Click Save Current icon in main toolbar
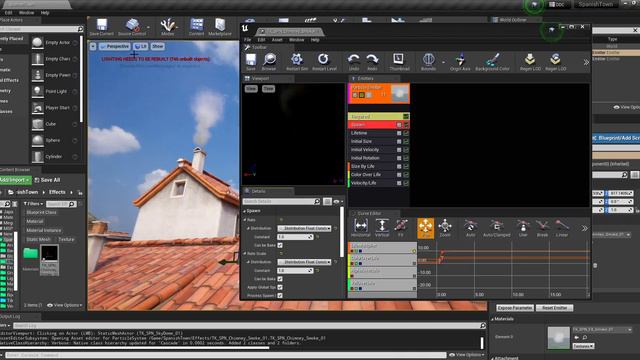Viewport: 640px width, 360px height. (102, 25)
